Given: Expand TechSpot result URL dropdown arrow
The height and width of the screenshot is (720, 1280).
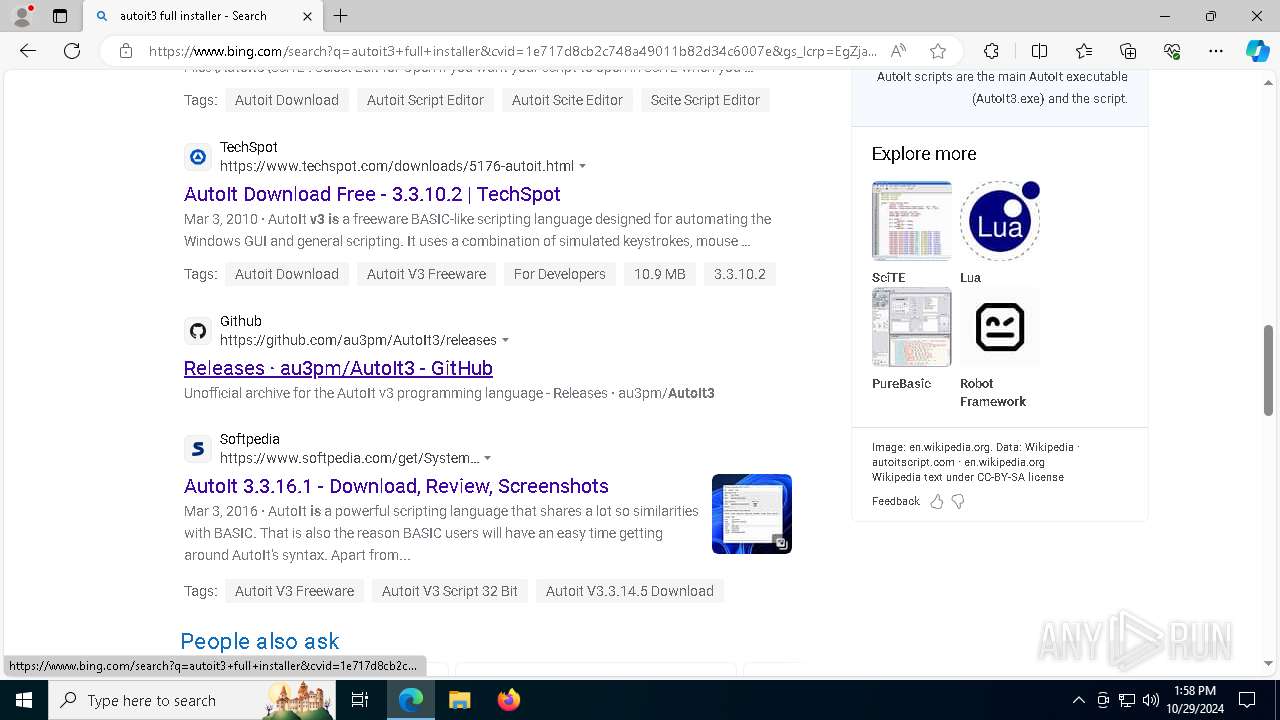Looking at the screenshot, I should coord(583,166).
